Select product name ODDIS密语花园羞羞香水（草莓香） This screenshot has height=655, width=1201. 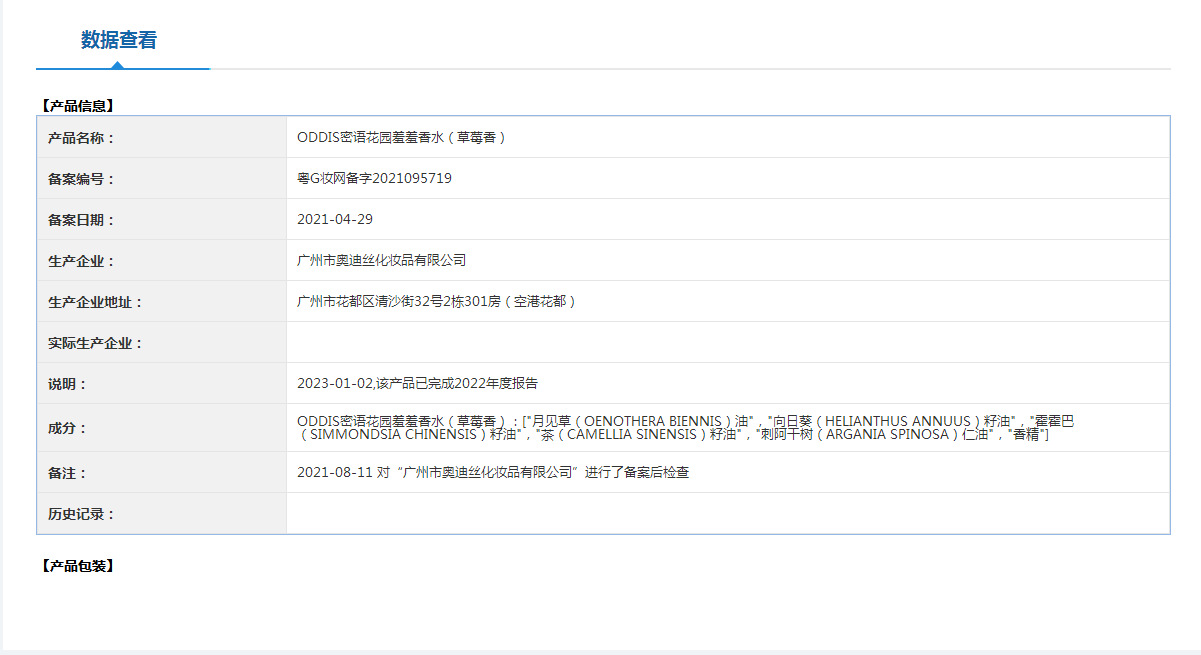click(402, 138)
